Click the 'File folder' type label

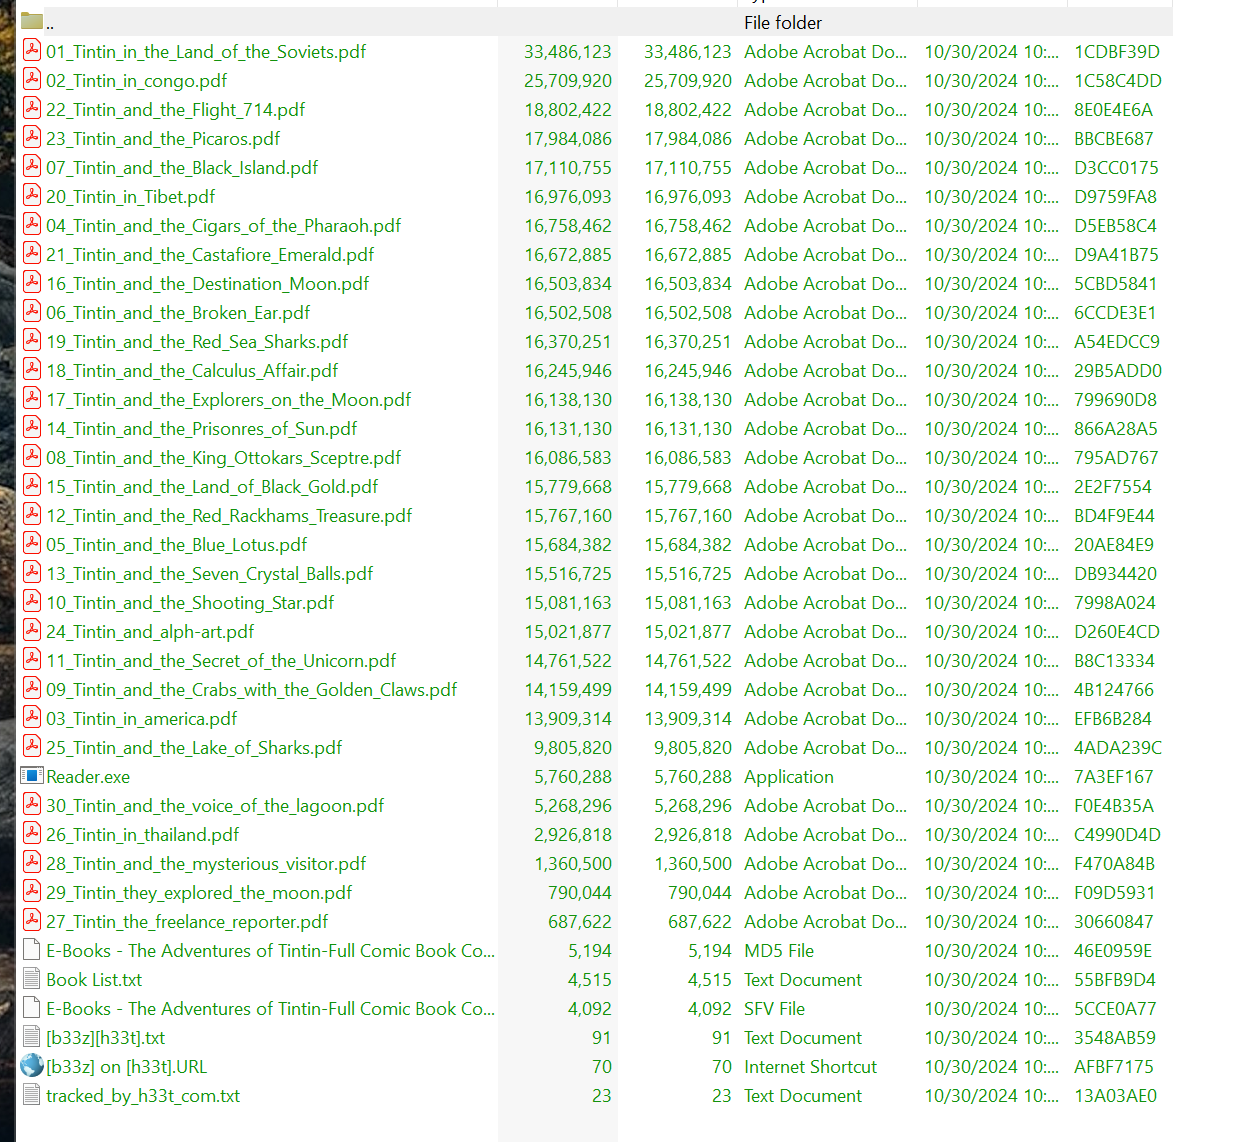pos(783,22)
